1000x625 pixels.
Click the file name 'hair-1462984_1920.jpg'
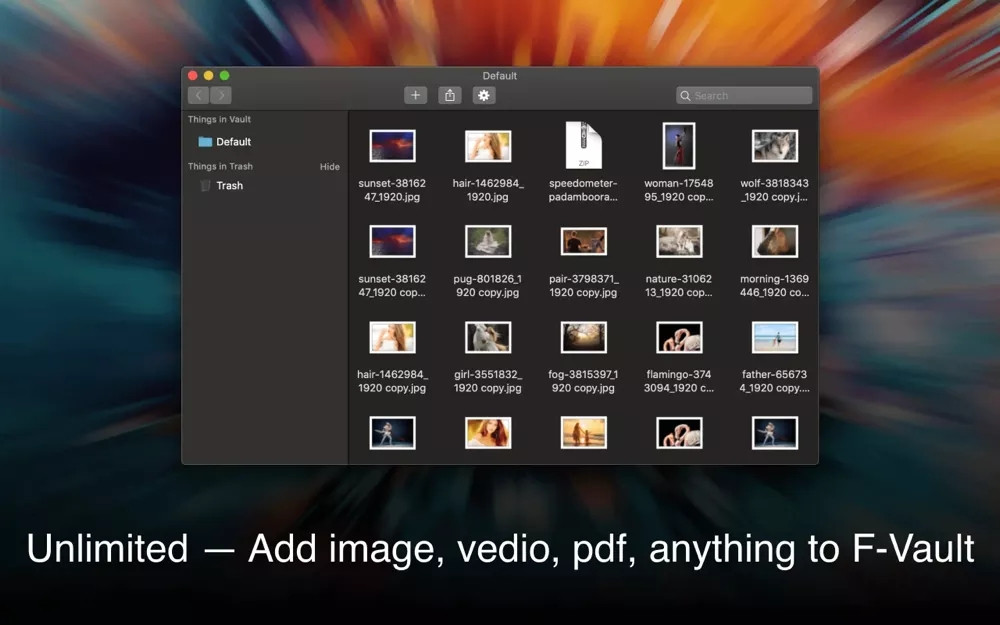(488, 190)
